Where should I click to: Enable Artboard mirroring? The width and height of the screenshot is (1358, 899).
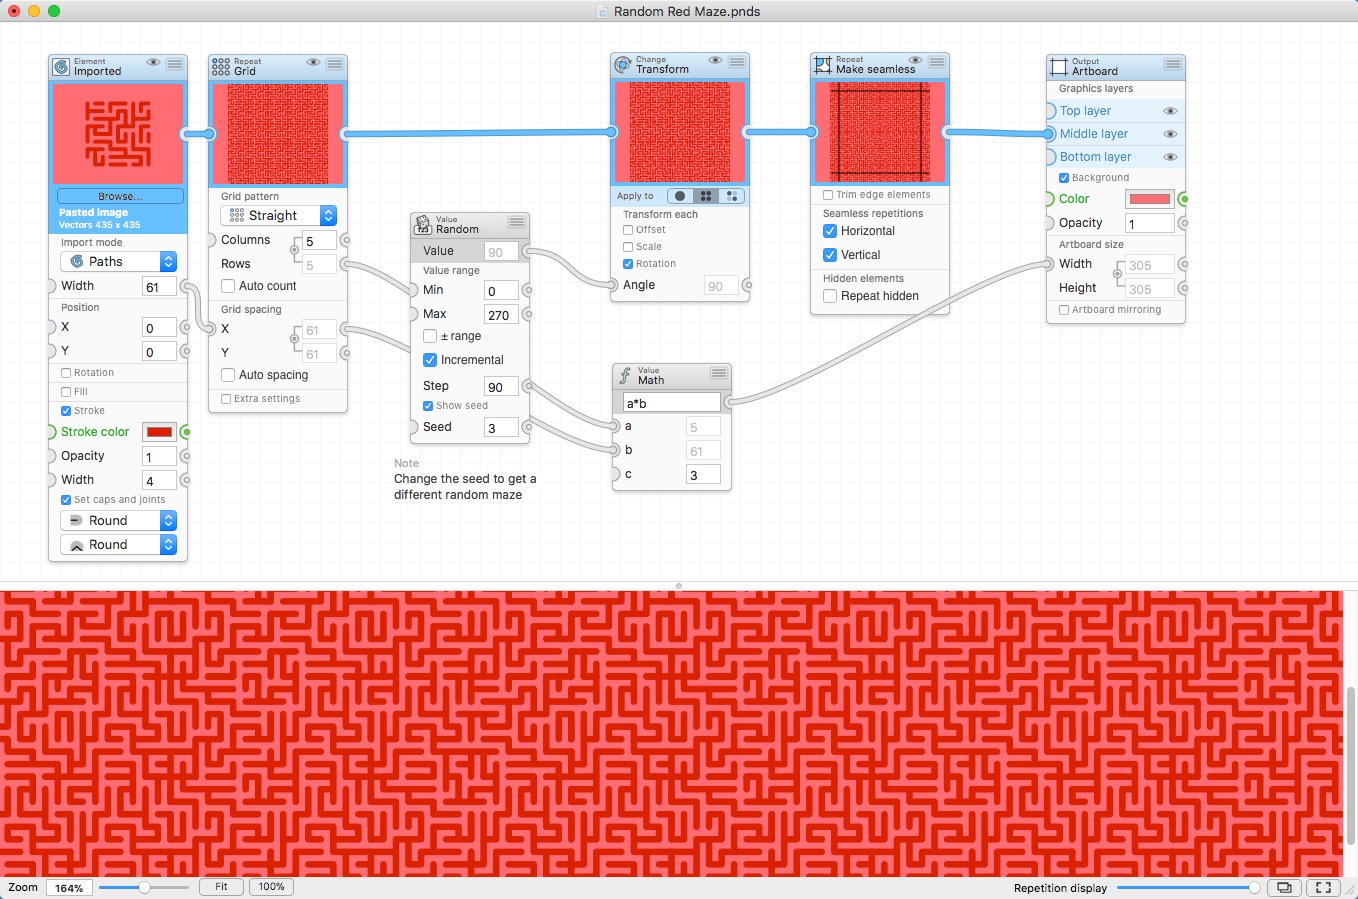[1064, 310]
